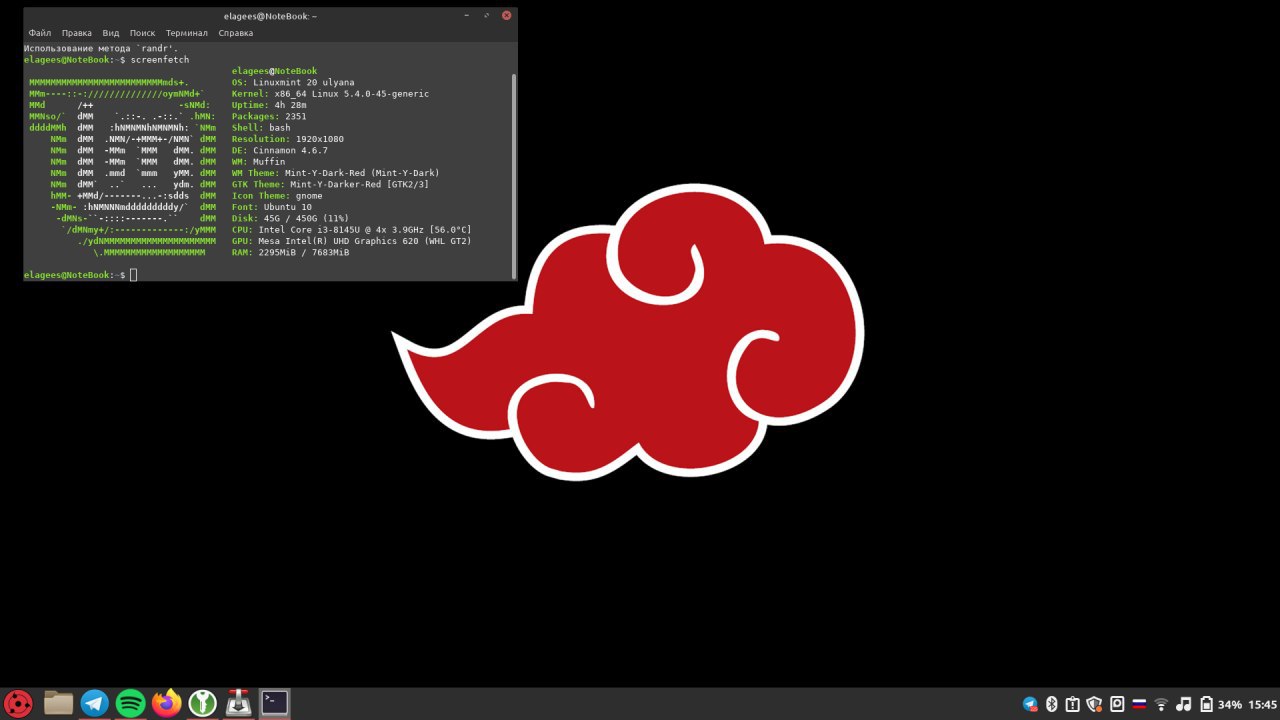The image size is (1280, 720).
Task: Switch keyboard layout via Russian flag
Action: point(1139,704)
